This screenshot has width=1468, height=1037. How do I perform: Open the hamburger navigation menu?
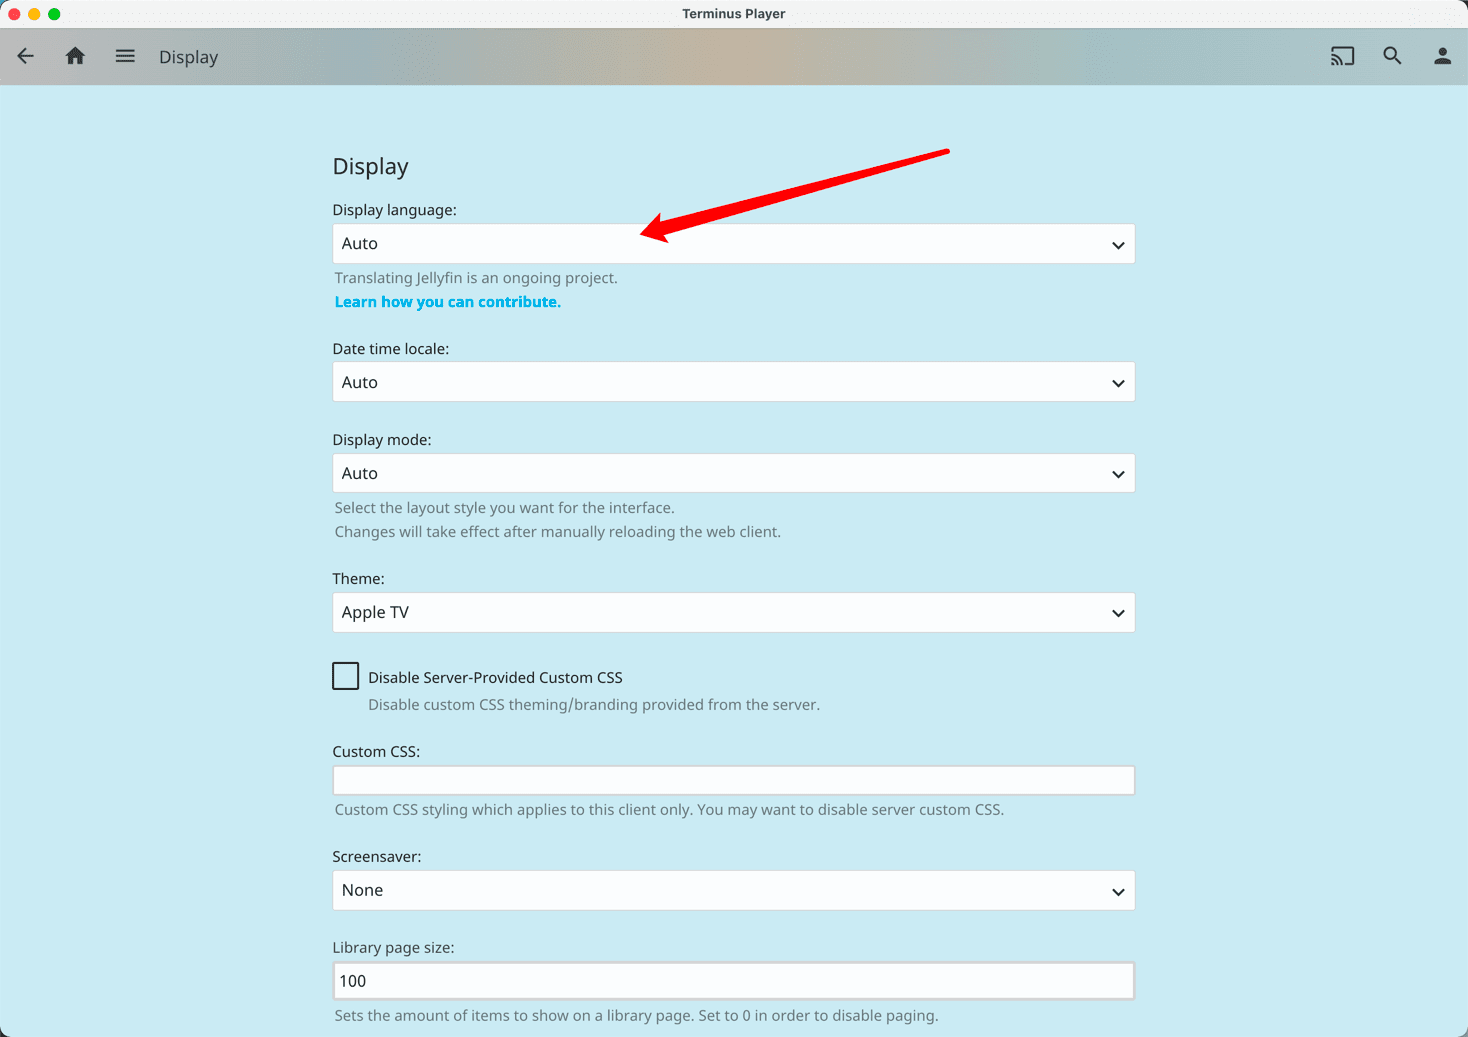[125, 57]
